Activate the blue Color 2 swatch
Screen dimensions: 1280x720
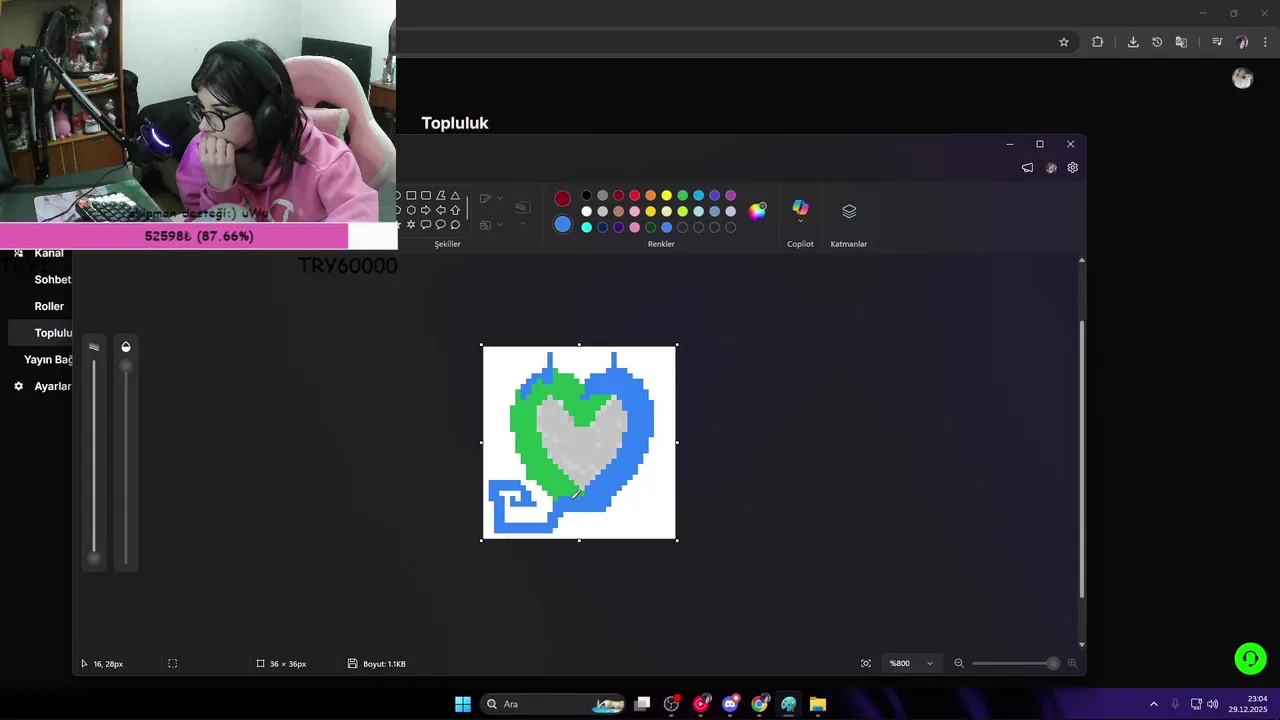[x=563, y=225]
